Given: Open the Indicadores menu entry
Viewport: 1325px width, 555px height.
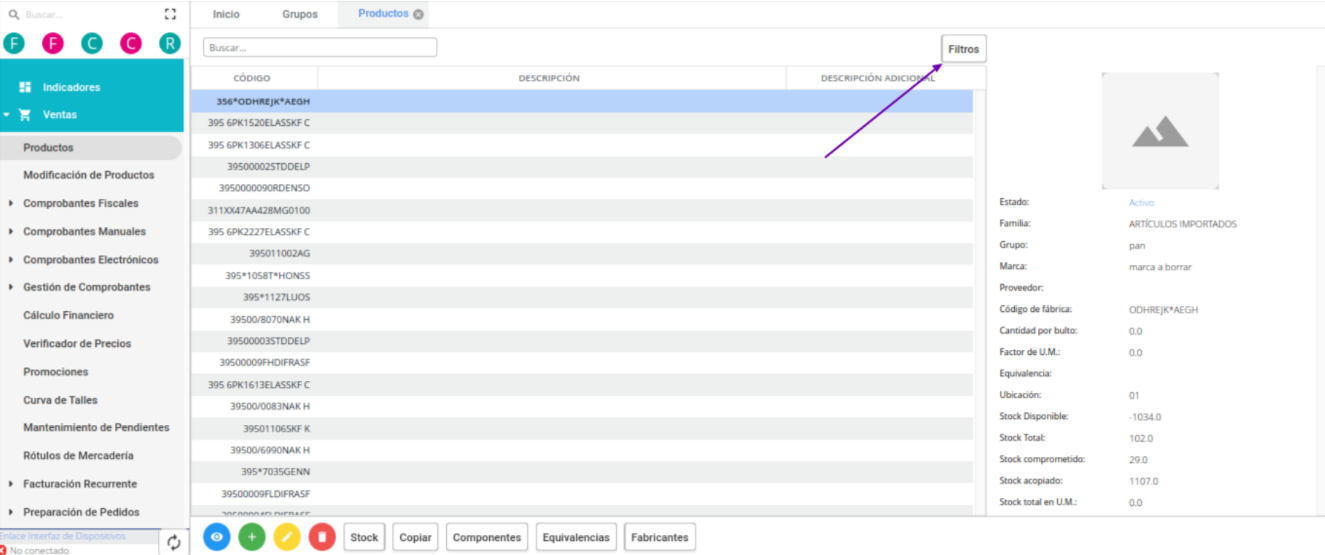Looking at the screenshot, I should click(71, 87).
